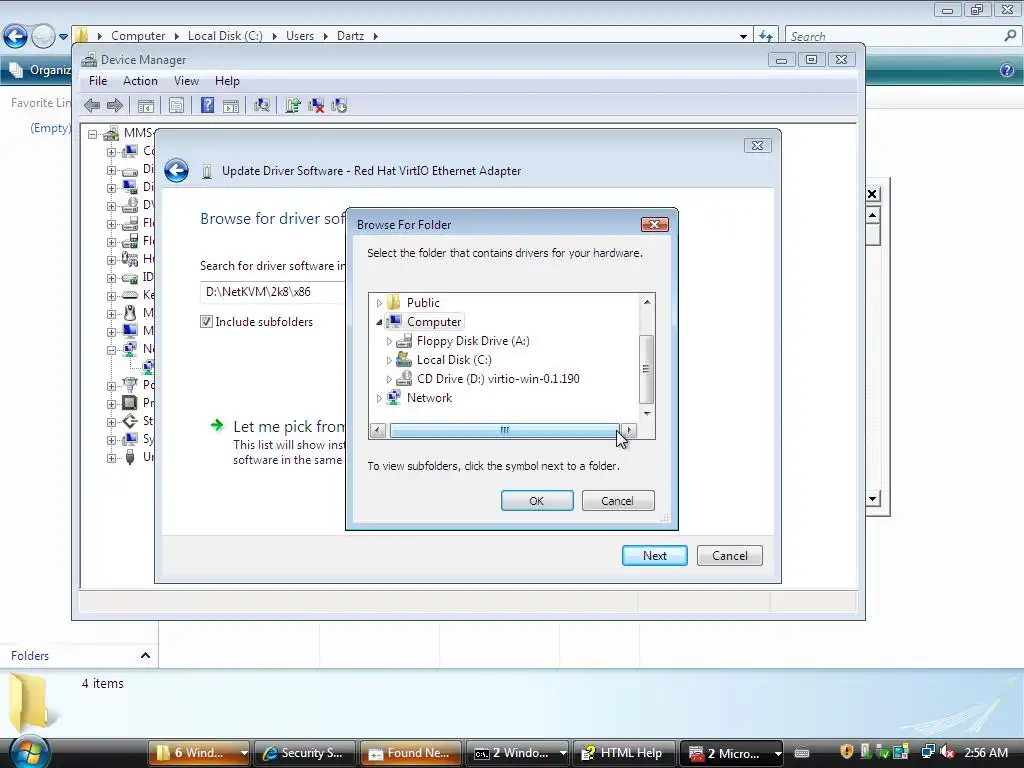
Task: Click the blue Help question mark toolbar icon
Action: [x=207, y=105]
